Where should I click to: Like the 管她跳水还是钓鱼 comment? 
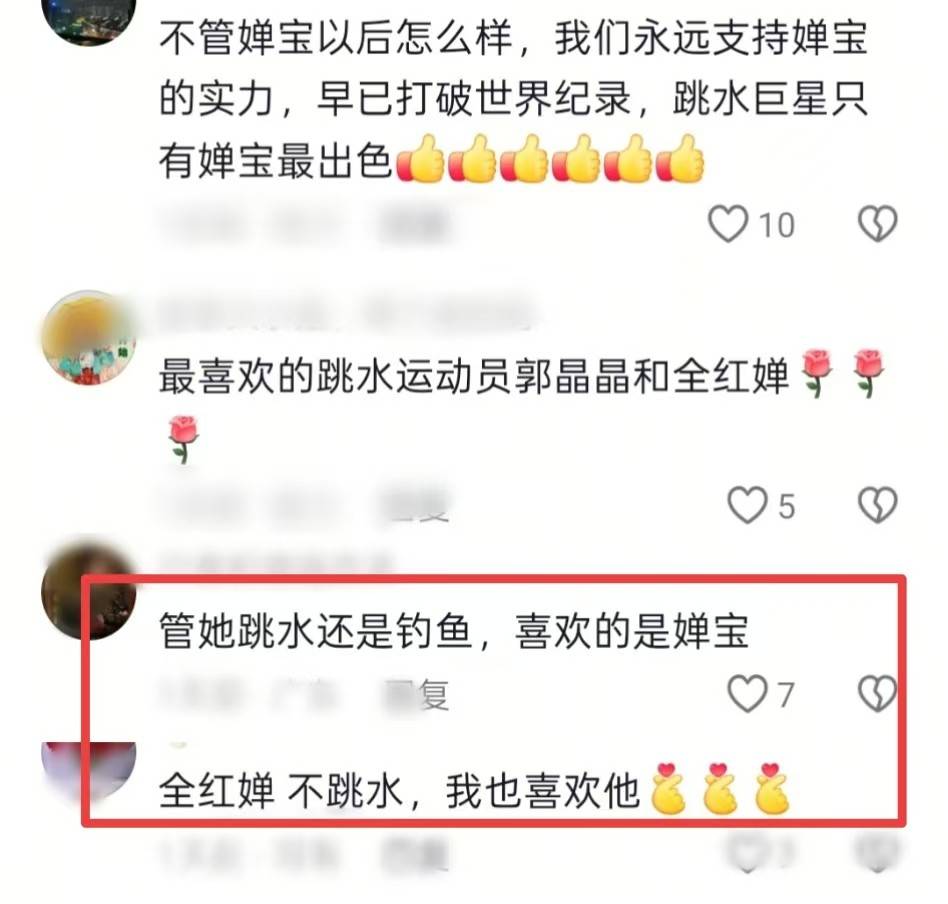pos(747,693)
